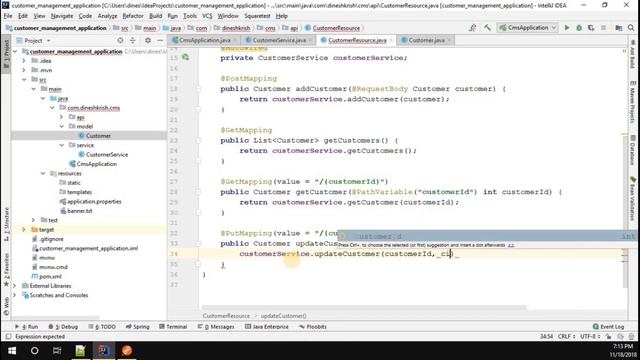Debug the application with the bug icon

click(579, 28)
